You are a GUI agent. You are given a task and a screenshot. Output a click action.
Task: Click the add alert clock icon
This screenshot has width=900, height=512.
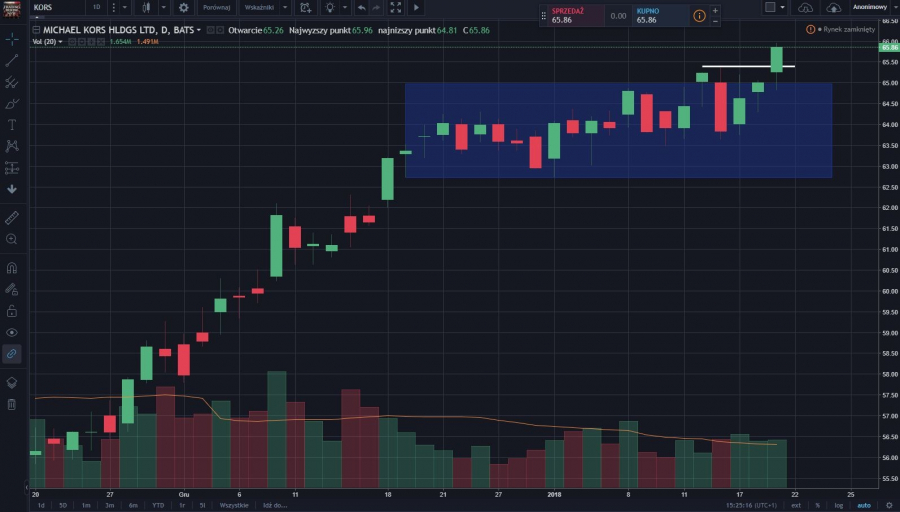pyautogui.click(x=305, y=7)
